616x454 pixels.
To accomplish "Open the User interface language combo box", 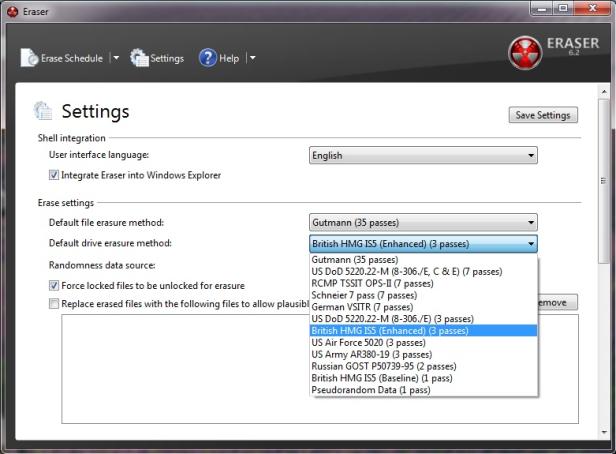I will pos(423,156).
